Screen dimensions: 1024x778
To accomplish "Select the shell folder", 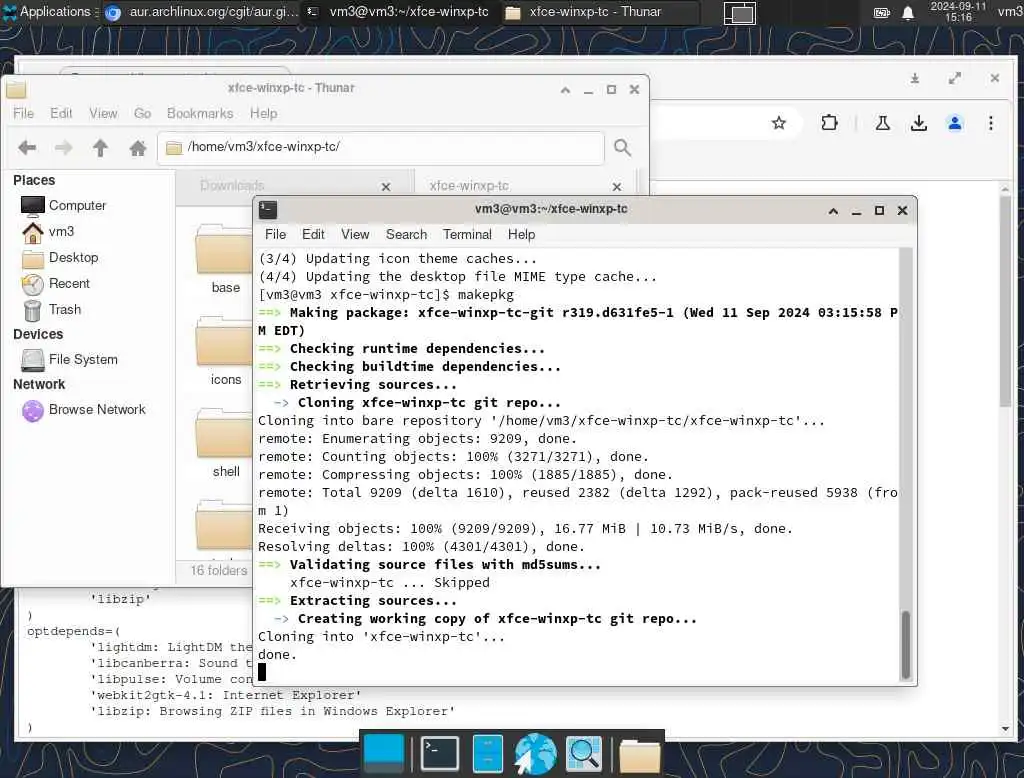I will pyautogui.click(x=225, y=444).
